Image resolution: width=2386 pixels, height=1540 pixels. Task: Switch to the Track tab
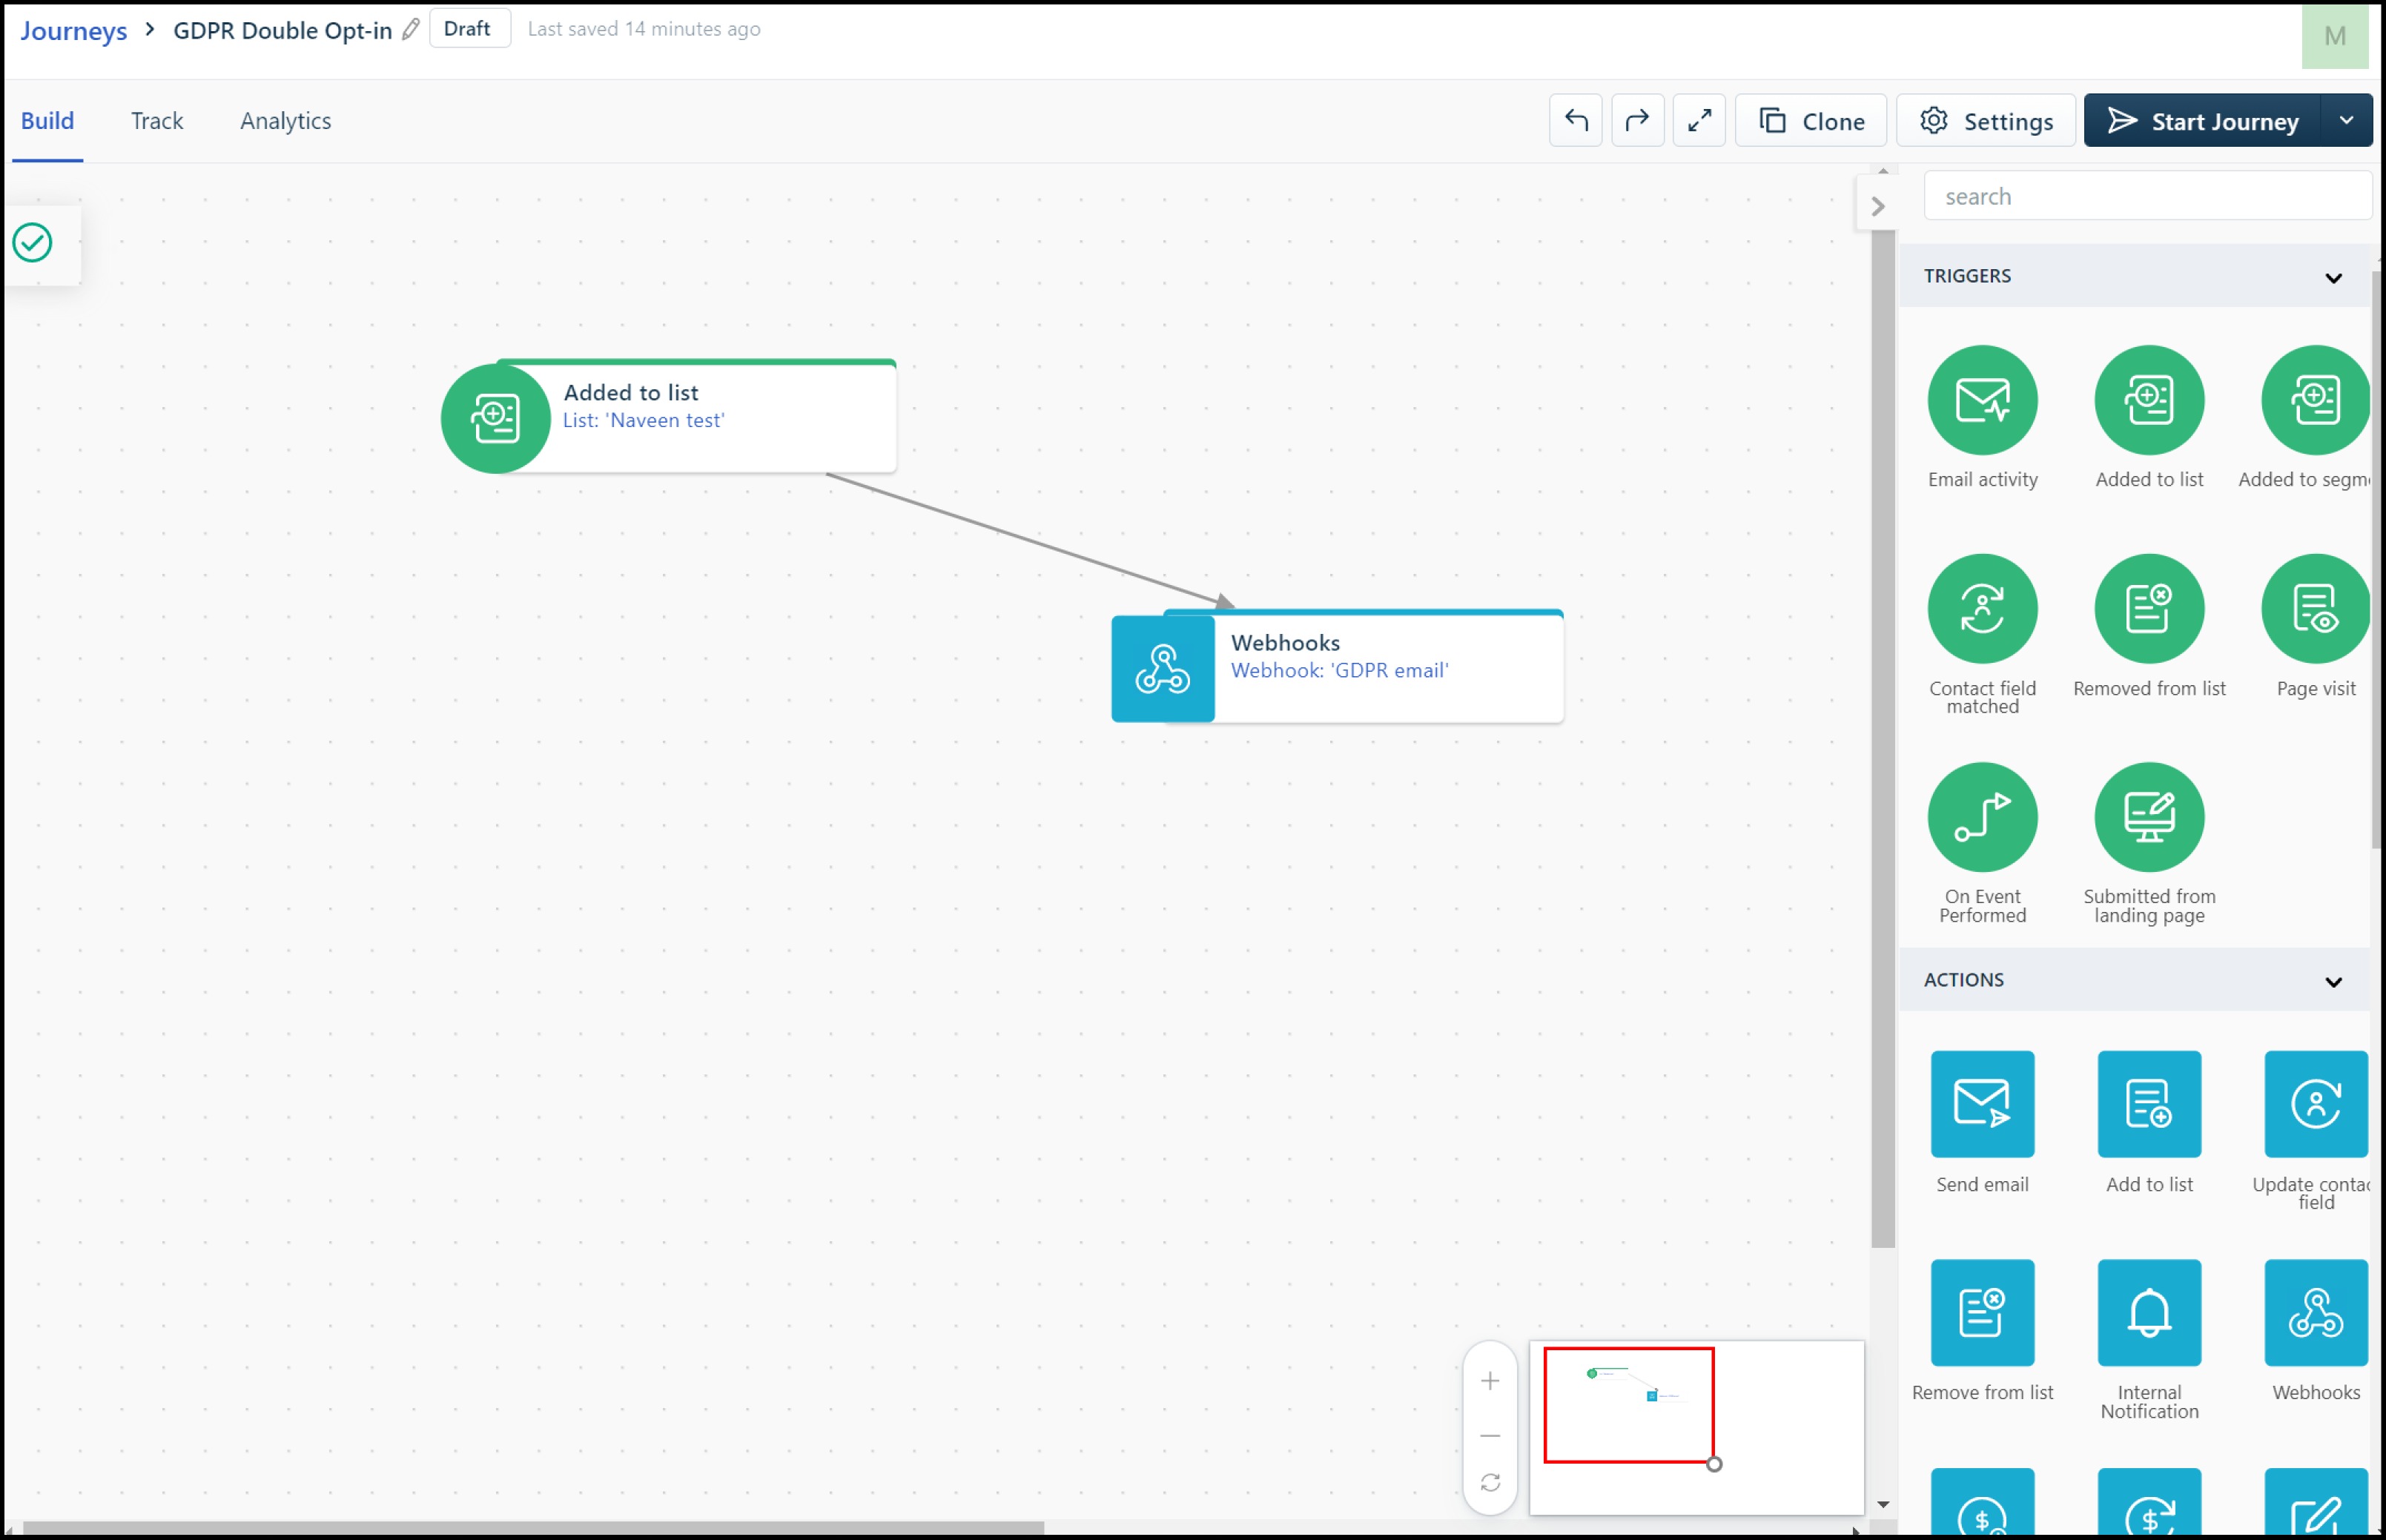[x=157, y=121]
